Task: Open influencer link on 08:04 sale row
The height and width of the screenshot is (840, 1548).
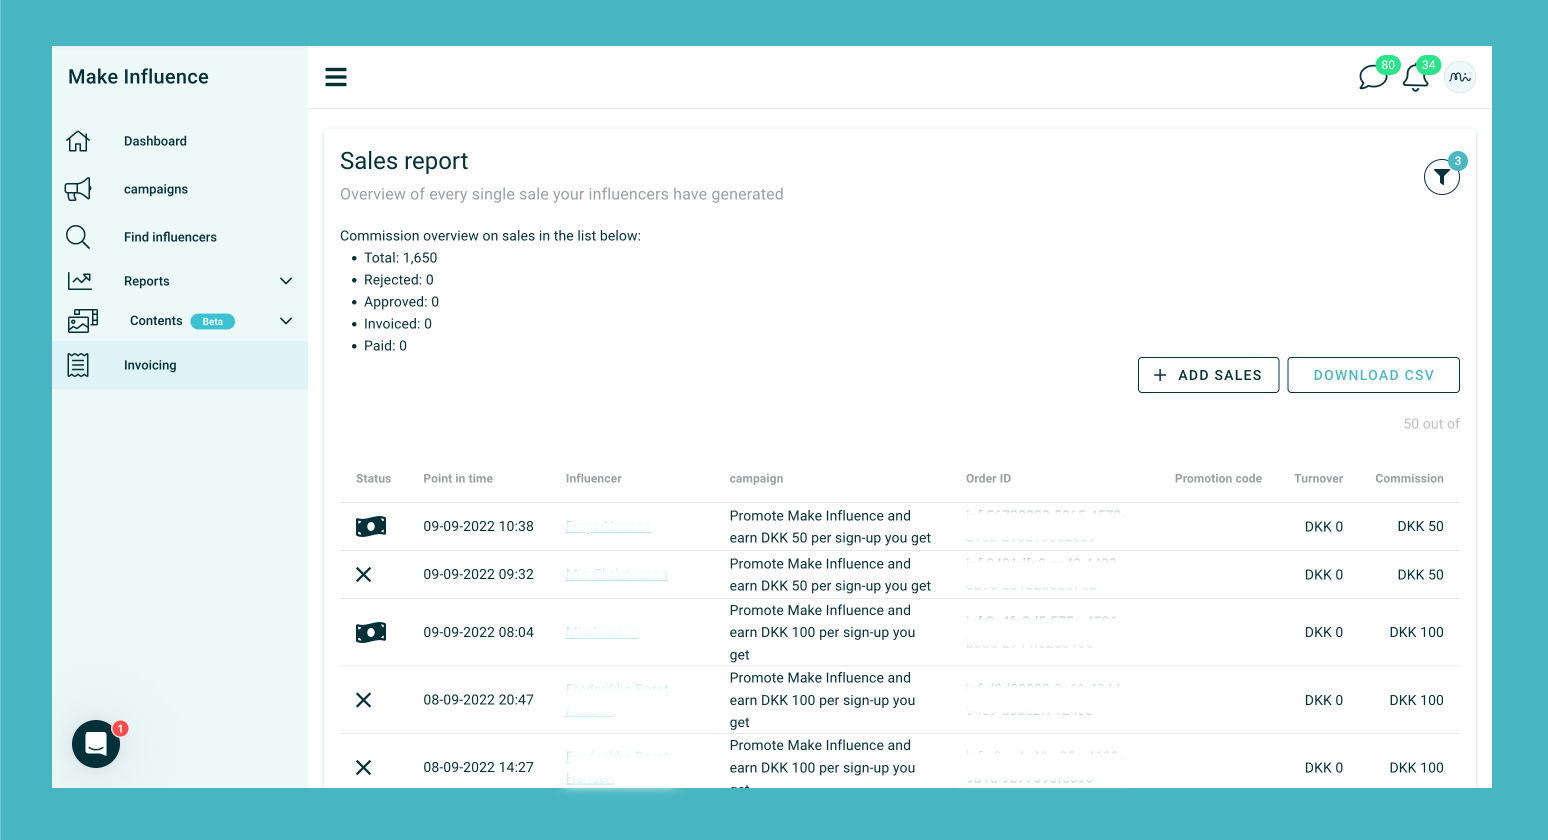Action: 601,632
